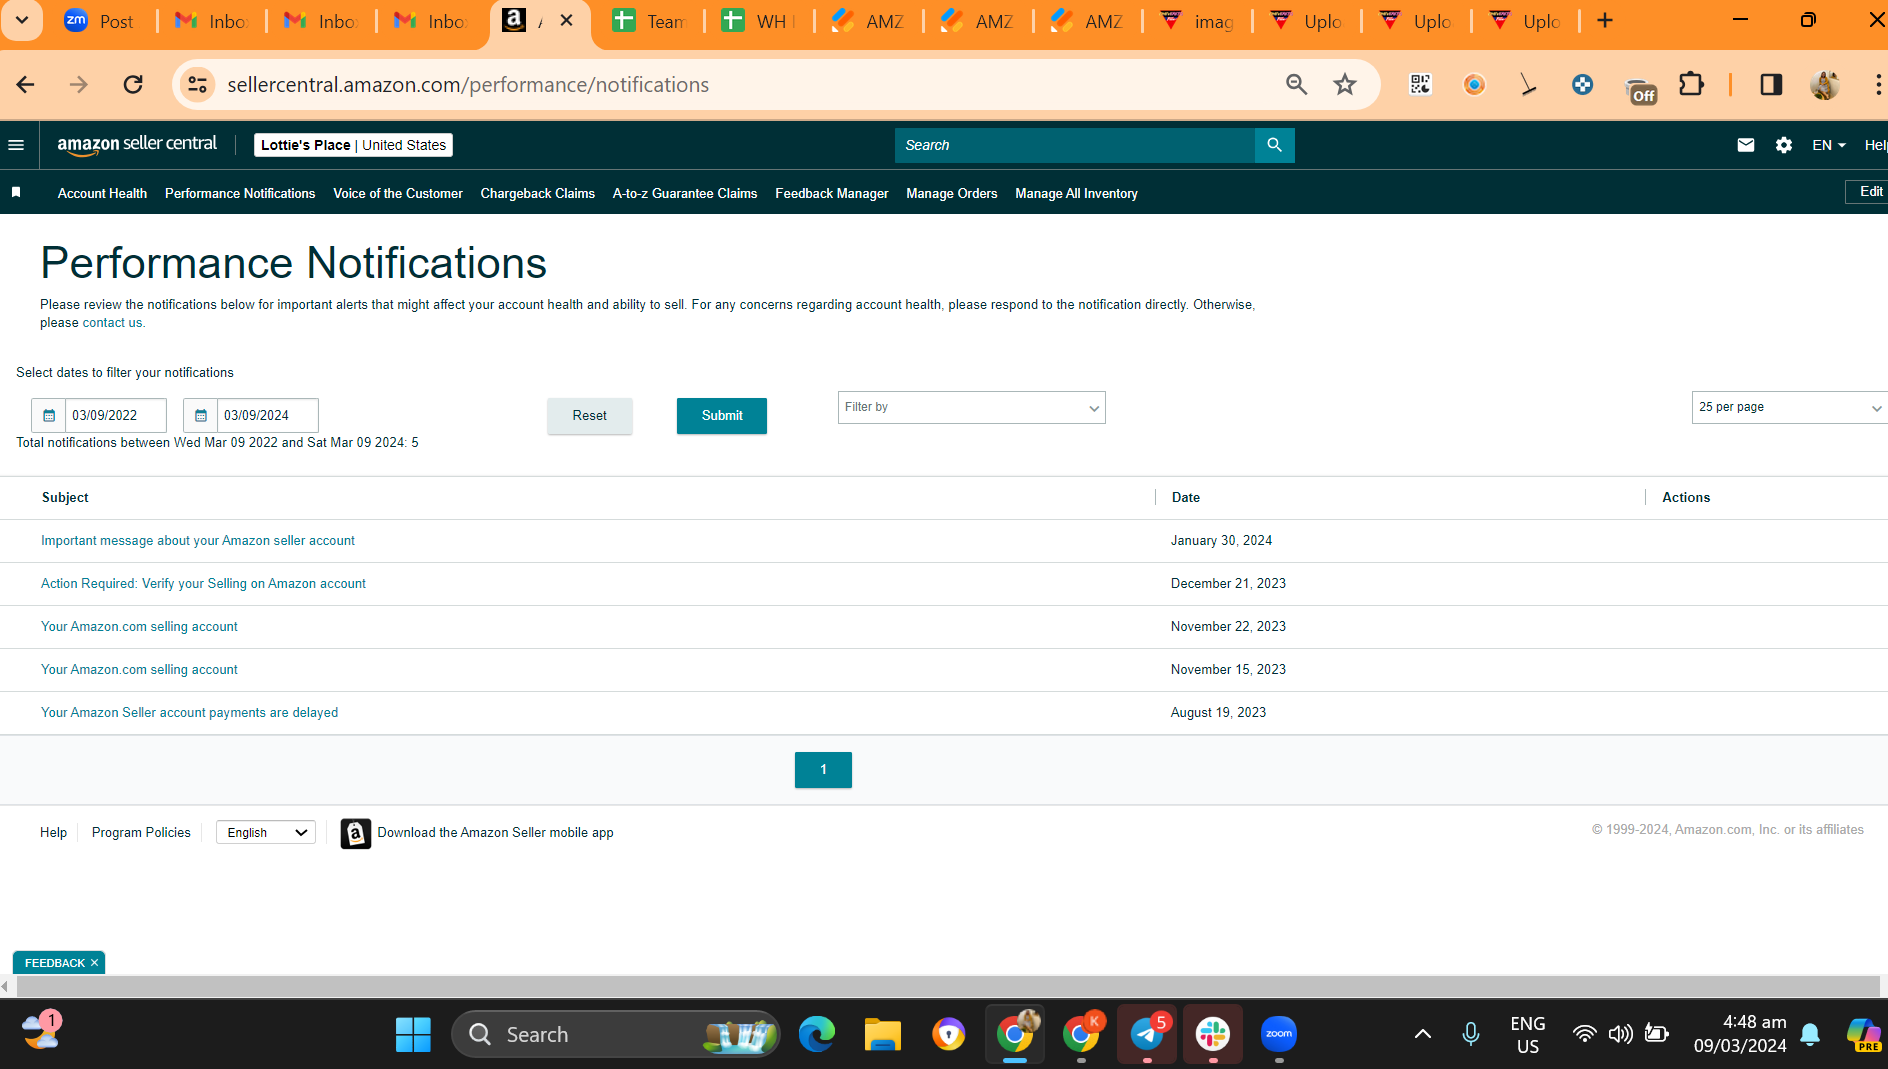Open the Lottie's Place marketplace switcher
Screen dimensions: 1888x1069
pos(353,145)
